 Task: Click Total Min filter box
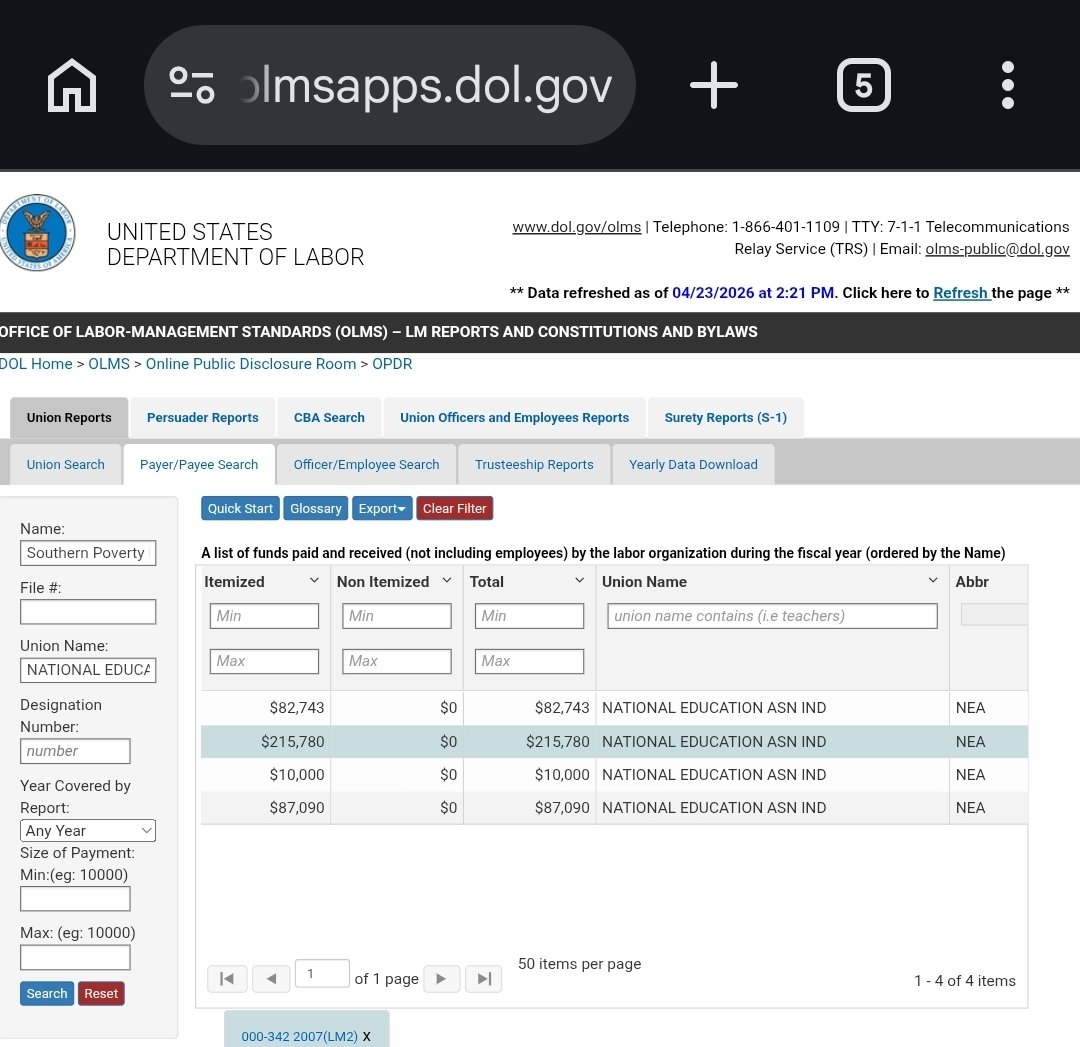point(530,616)
